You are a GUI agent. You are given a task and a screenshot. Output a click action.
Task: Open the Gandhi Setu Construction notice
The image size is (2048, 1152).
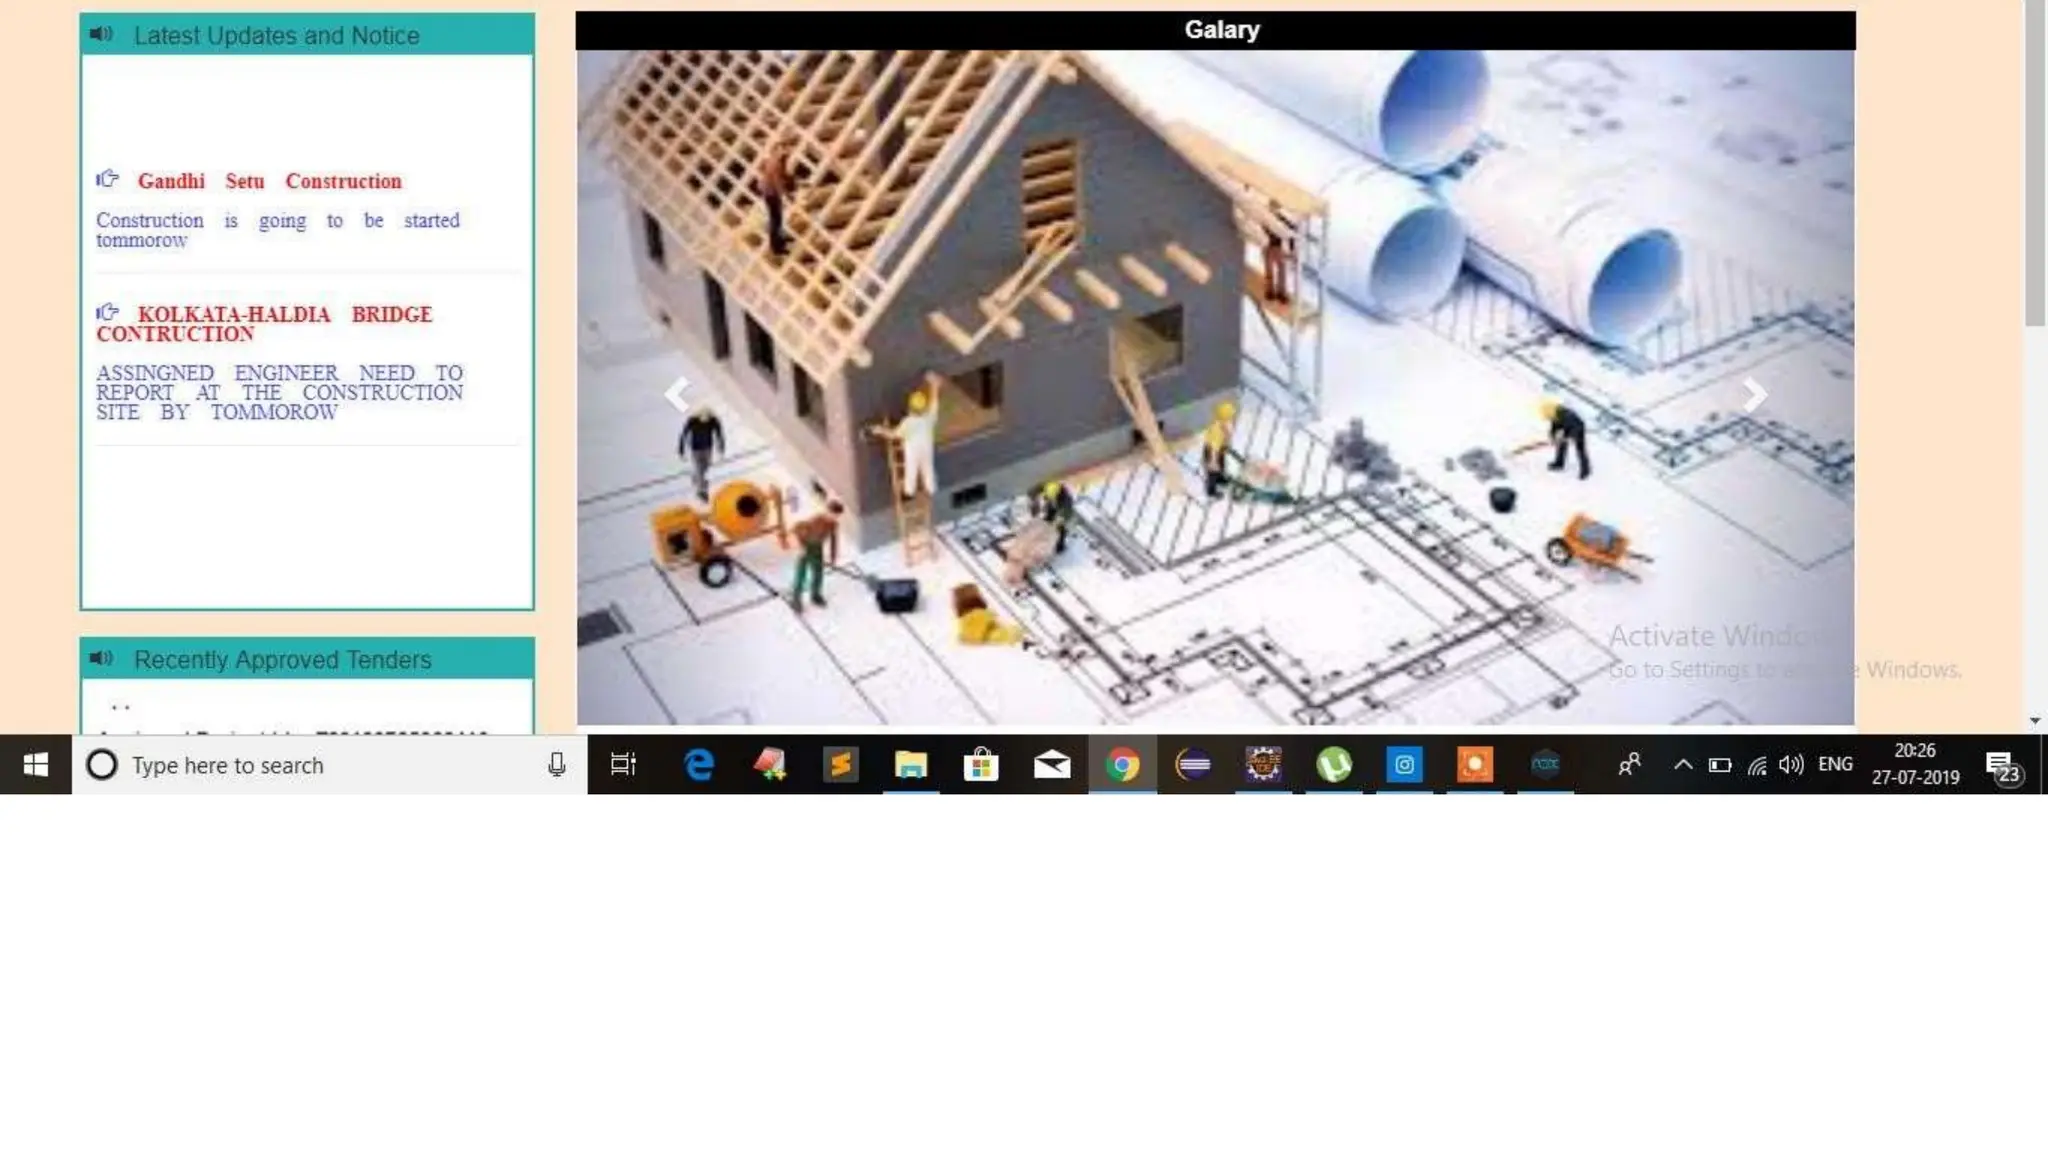click(269, 181)
